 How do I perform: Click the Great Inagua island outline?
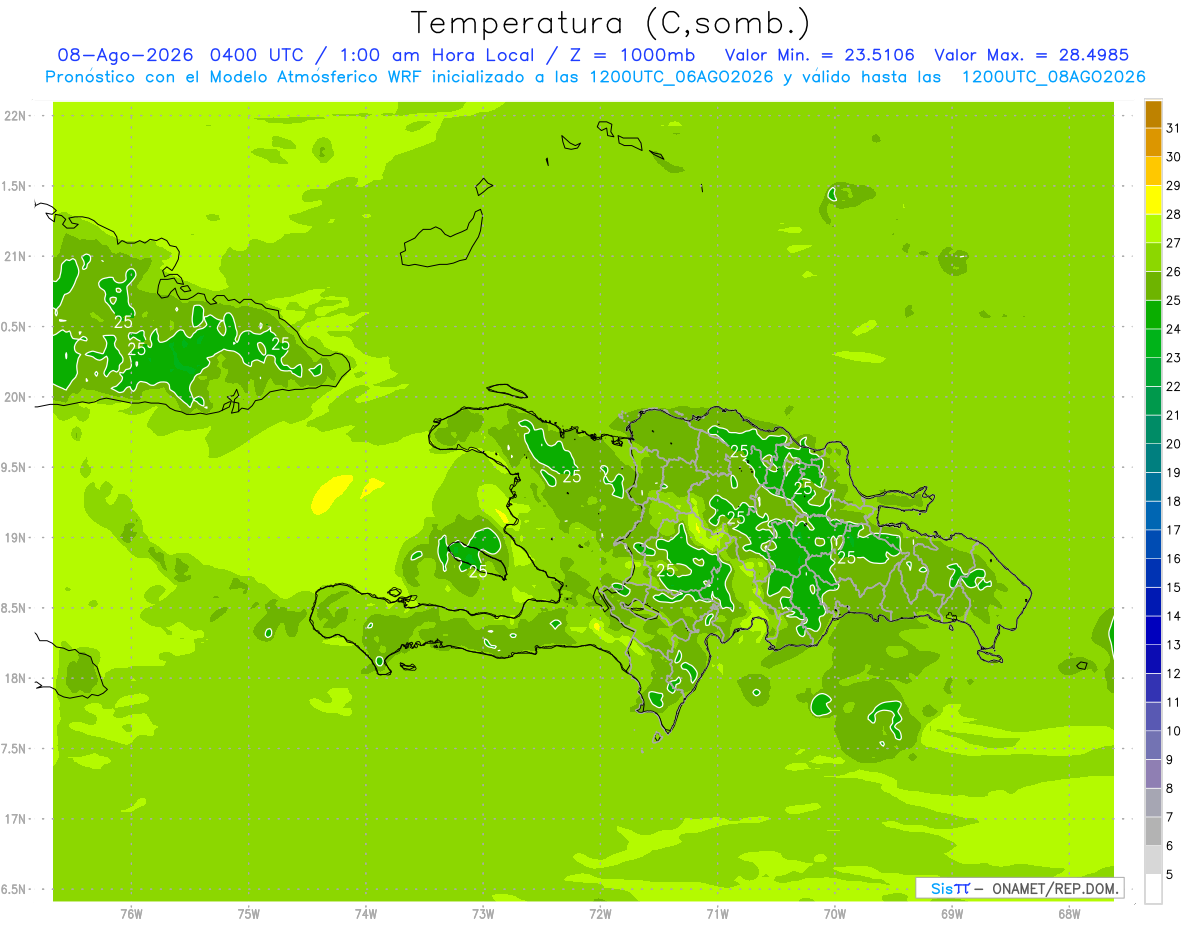440,240
